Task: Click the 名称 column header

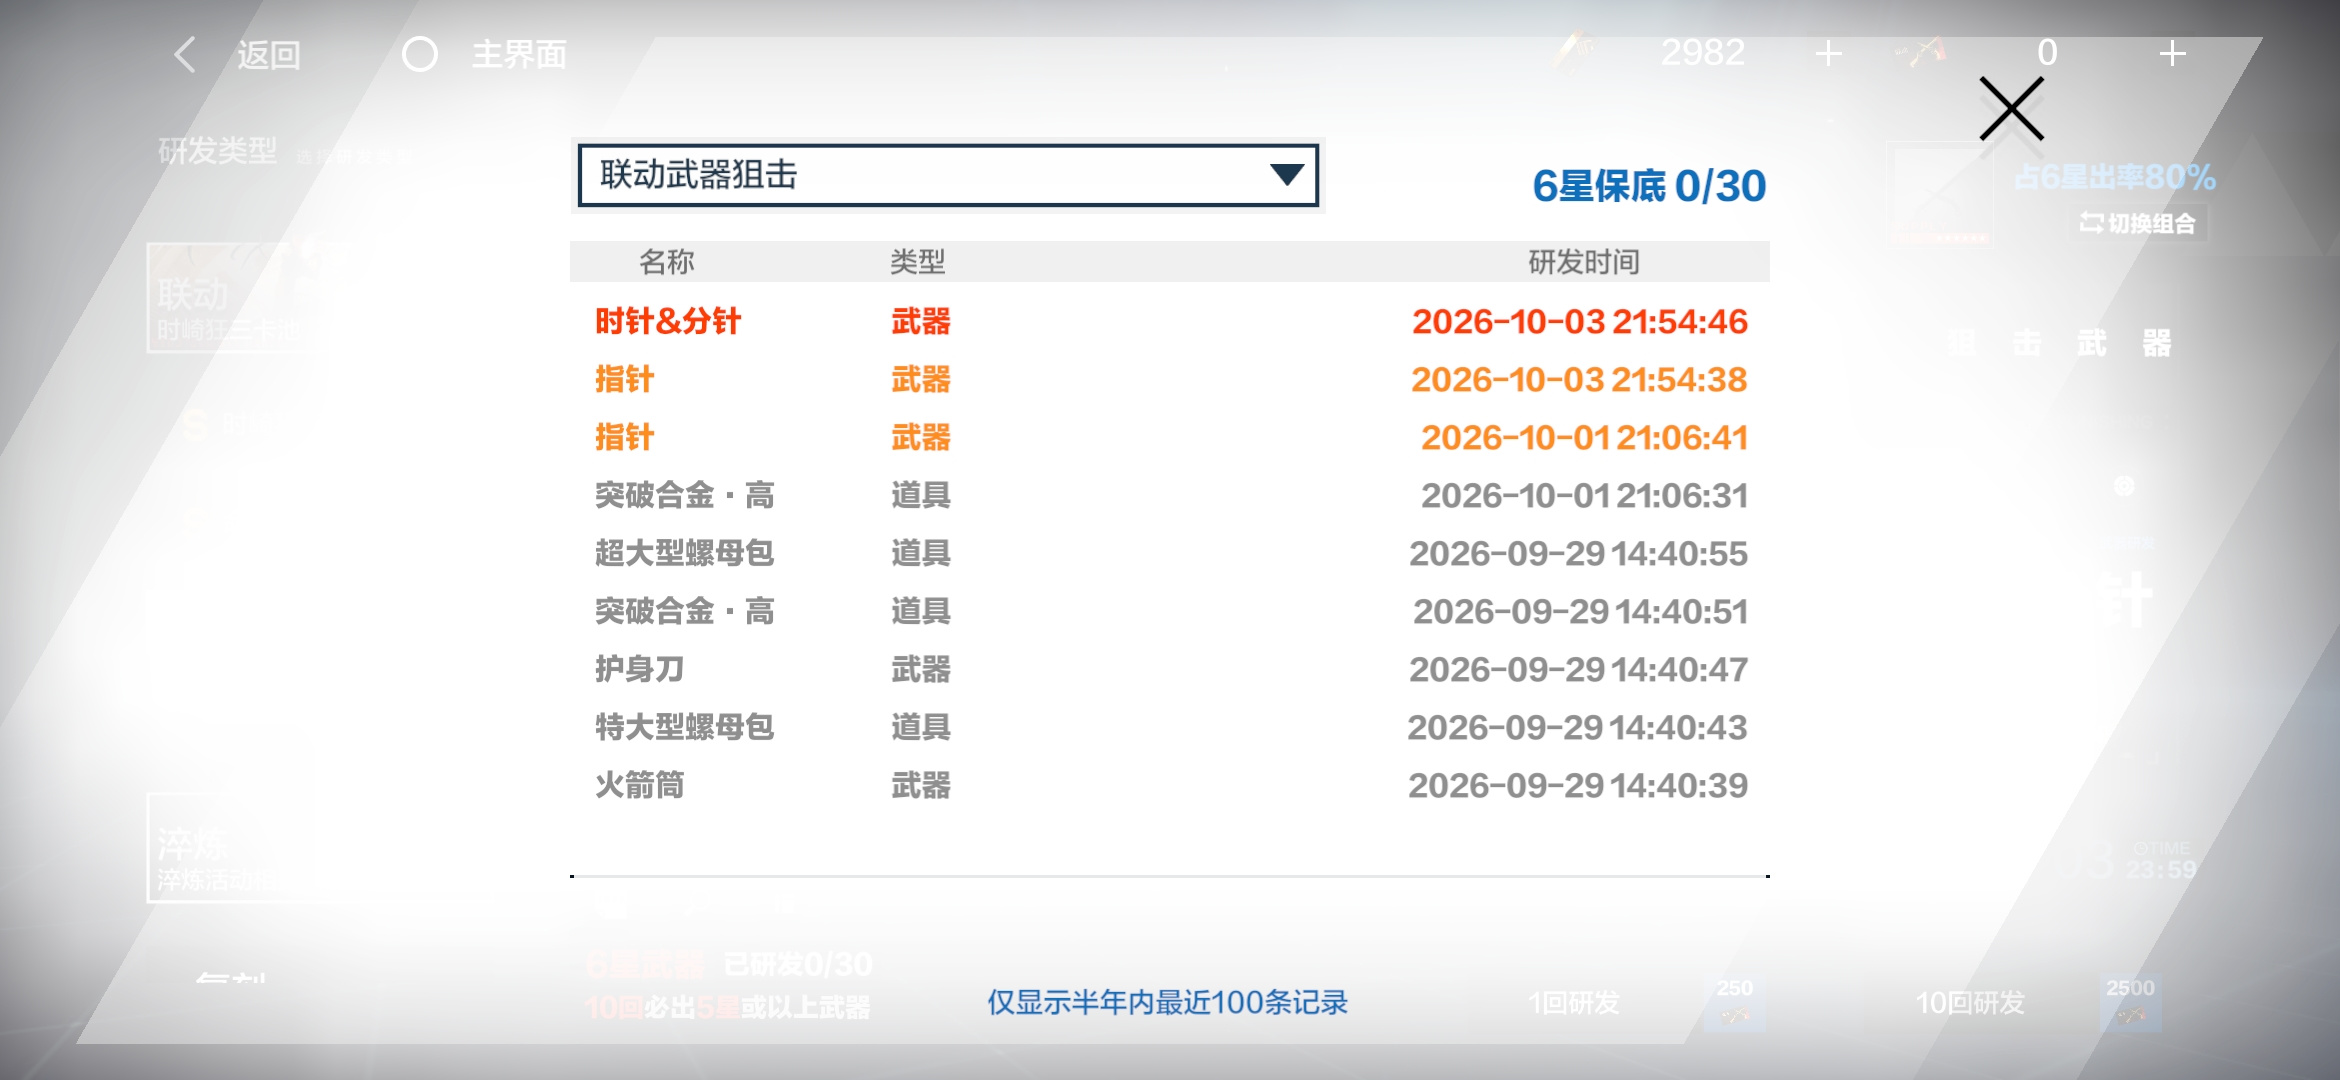Action: [666, 262]
